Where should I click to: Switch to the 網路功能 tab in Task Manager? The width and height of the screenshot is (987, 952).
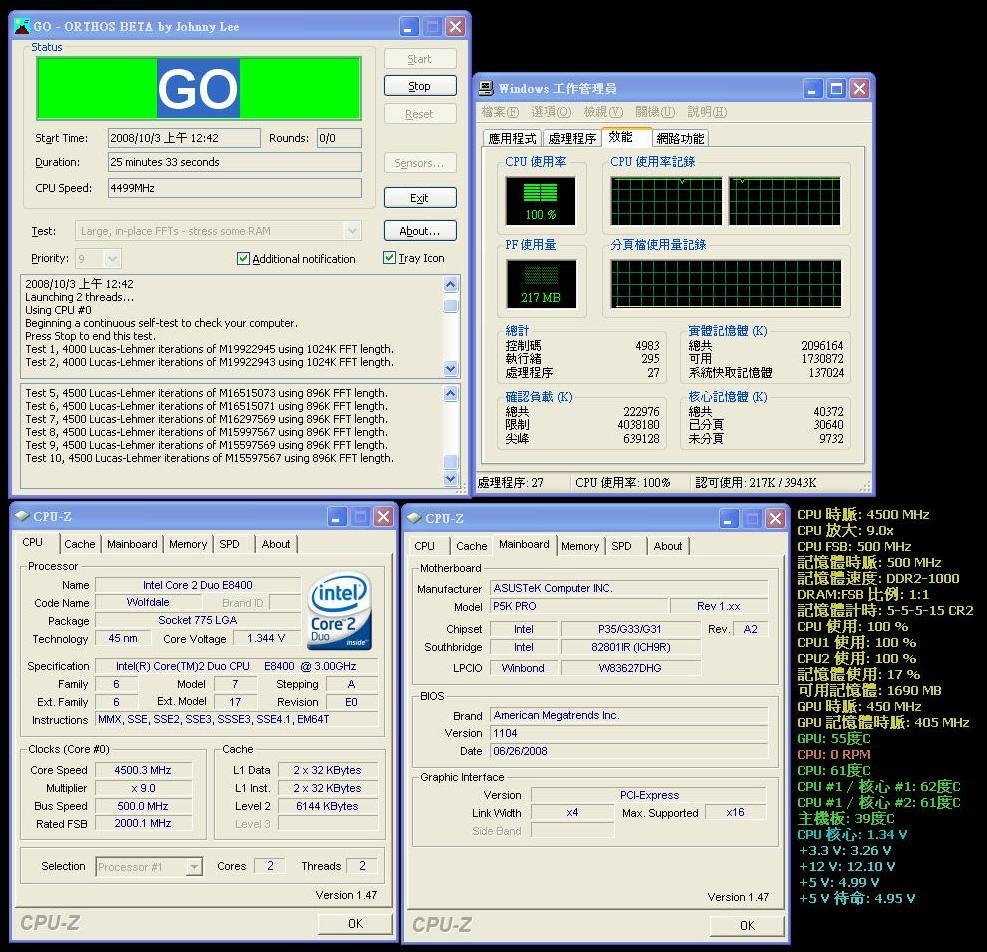click(680, 139)
